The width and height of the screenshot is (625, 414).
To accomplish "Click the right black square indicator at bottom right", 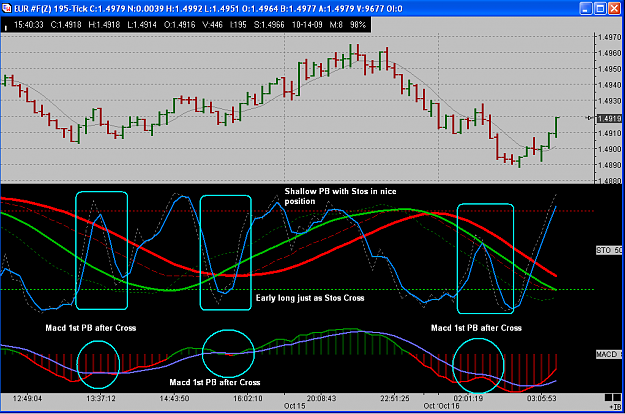I will pyautogui.click(x=616, y=397).
